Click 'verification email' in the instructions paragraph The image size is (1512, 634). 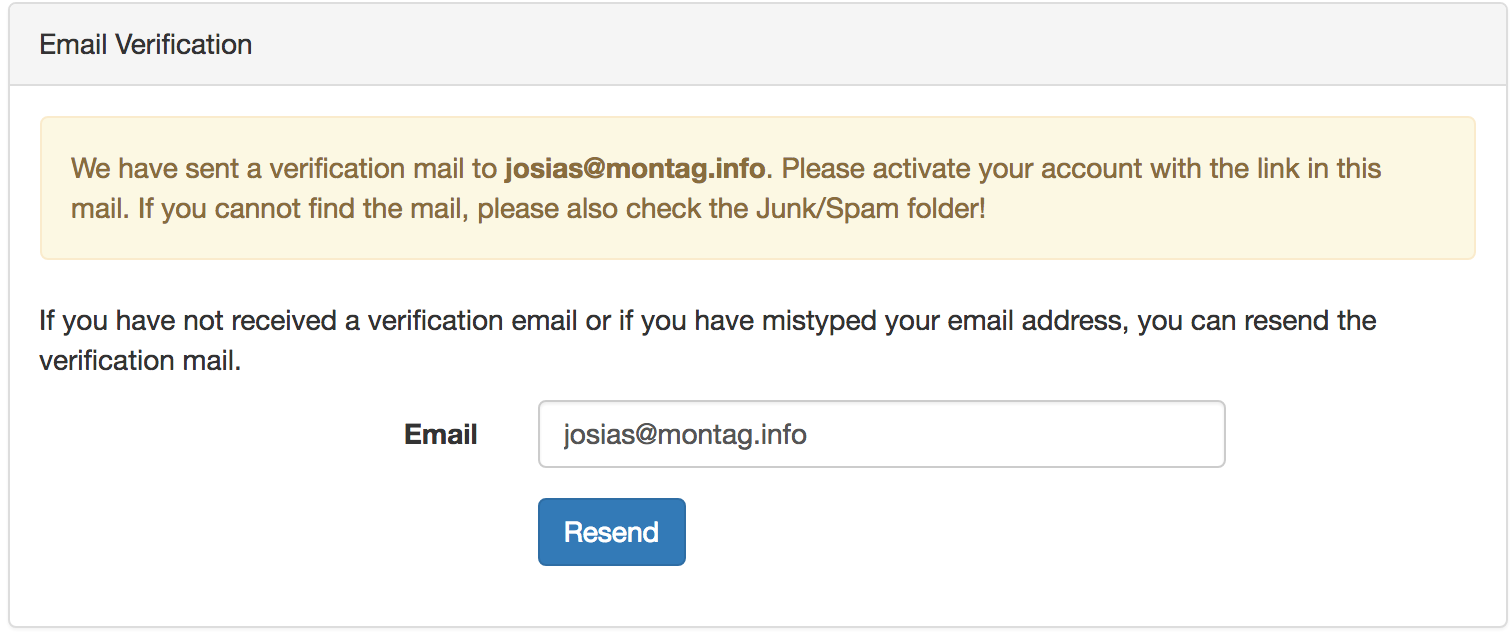click(472, 321)
